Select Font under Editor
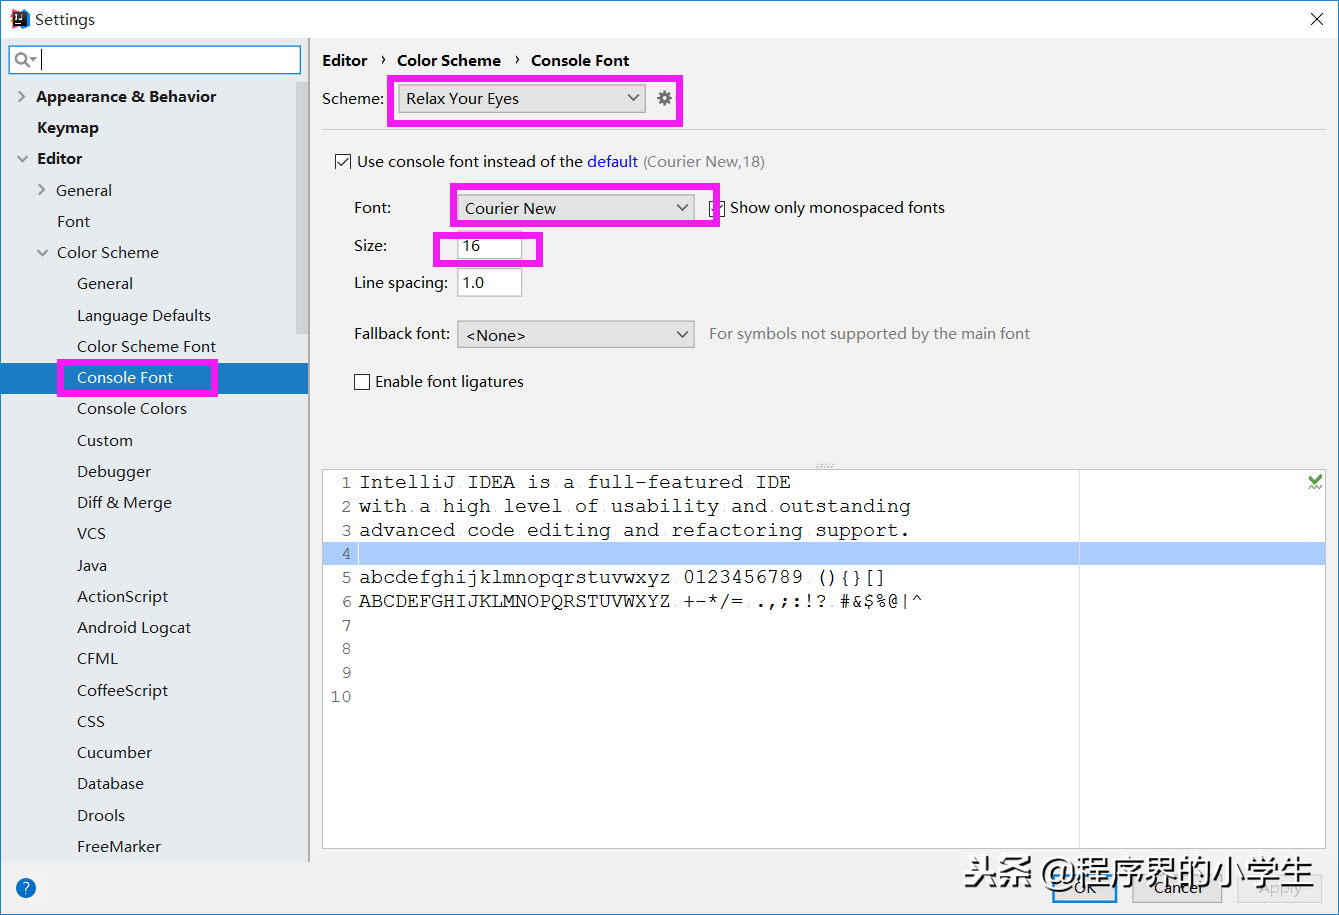The image size is (1339, 915). (x=73, y=222)
